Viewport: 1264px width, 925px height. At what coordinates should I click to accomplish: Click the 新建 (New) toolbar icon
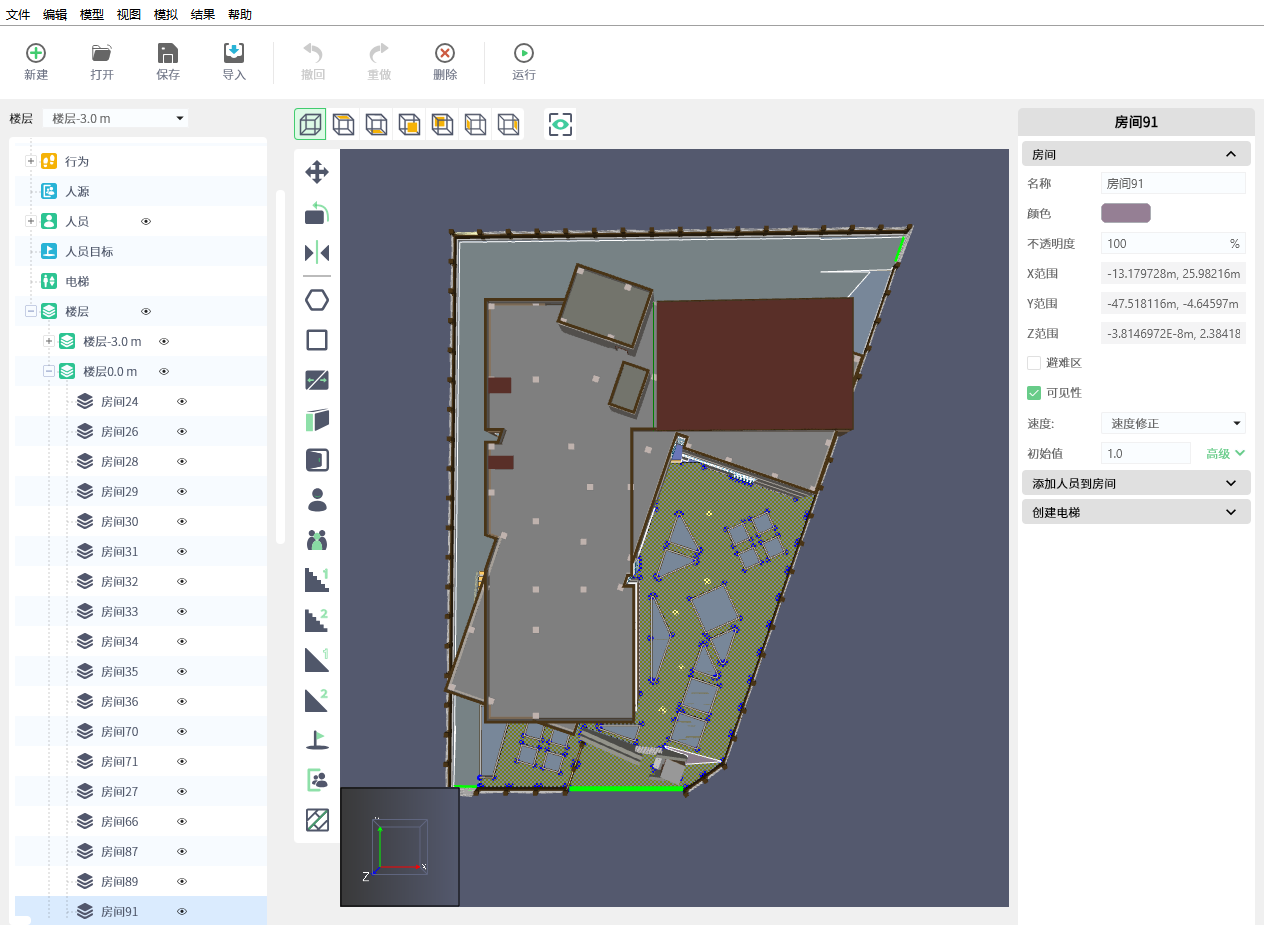(x=36, y=53)
